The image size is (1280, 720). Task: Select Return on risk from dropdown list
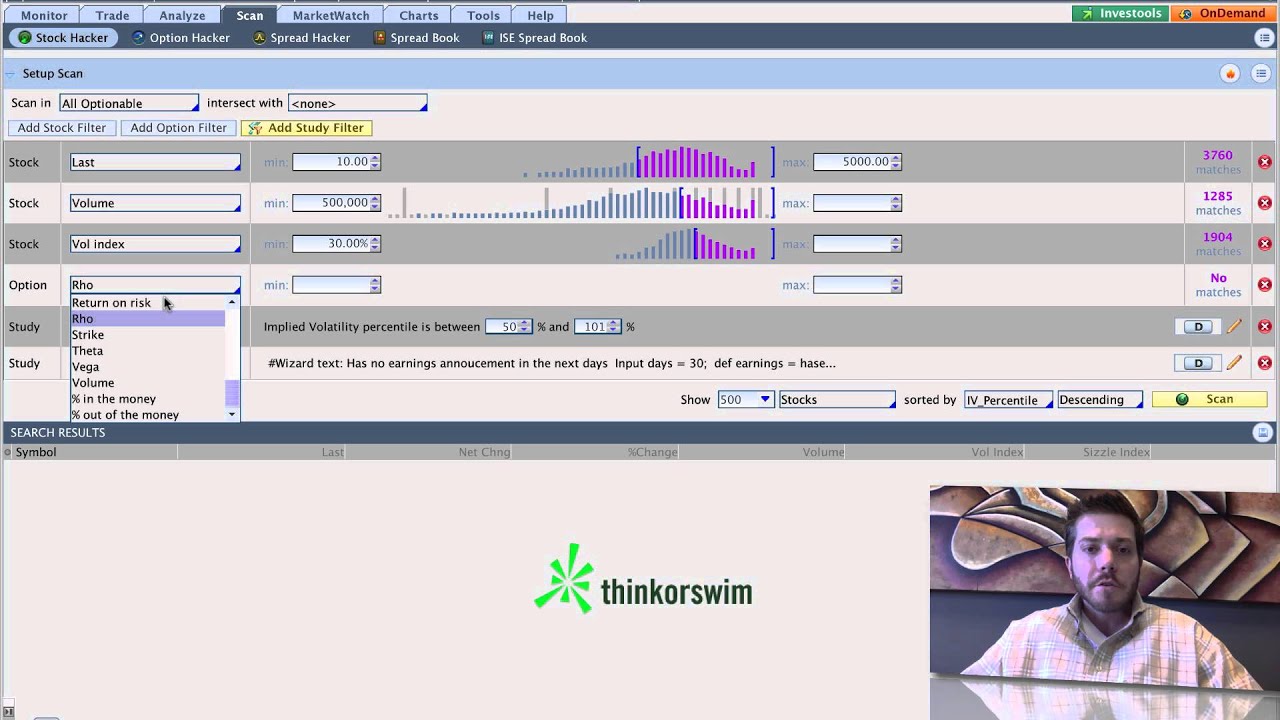coord(148,303)
